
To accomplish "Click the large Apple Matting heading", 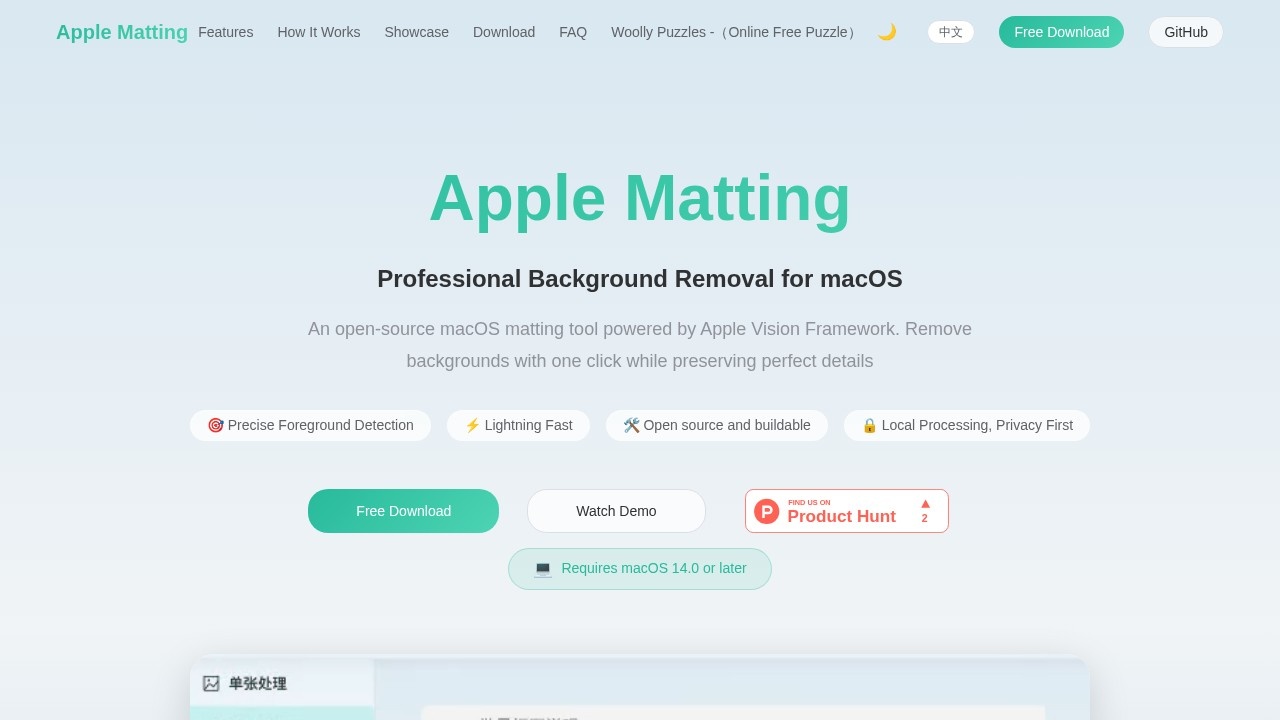I will (640, 198).
